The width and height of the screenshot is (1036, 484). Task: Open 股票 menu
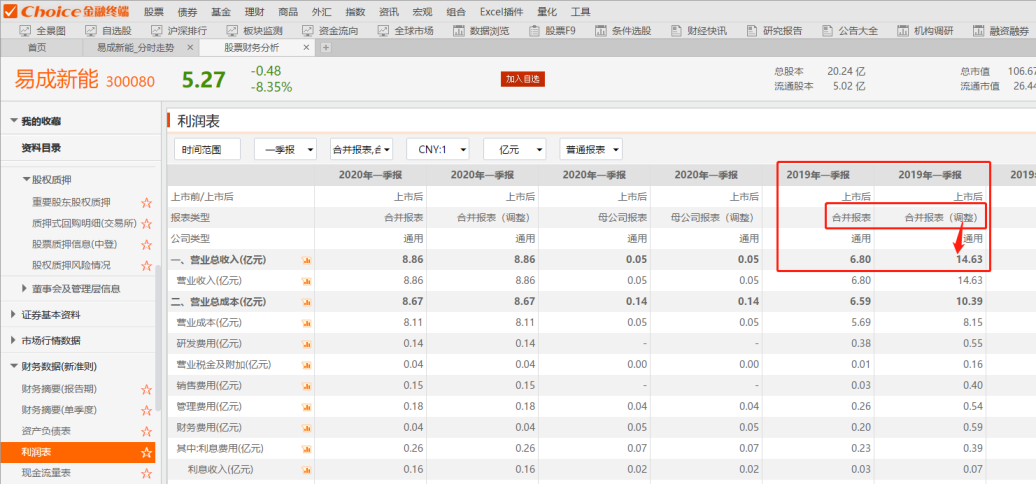pos(153,11)
